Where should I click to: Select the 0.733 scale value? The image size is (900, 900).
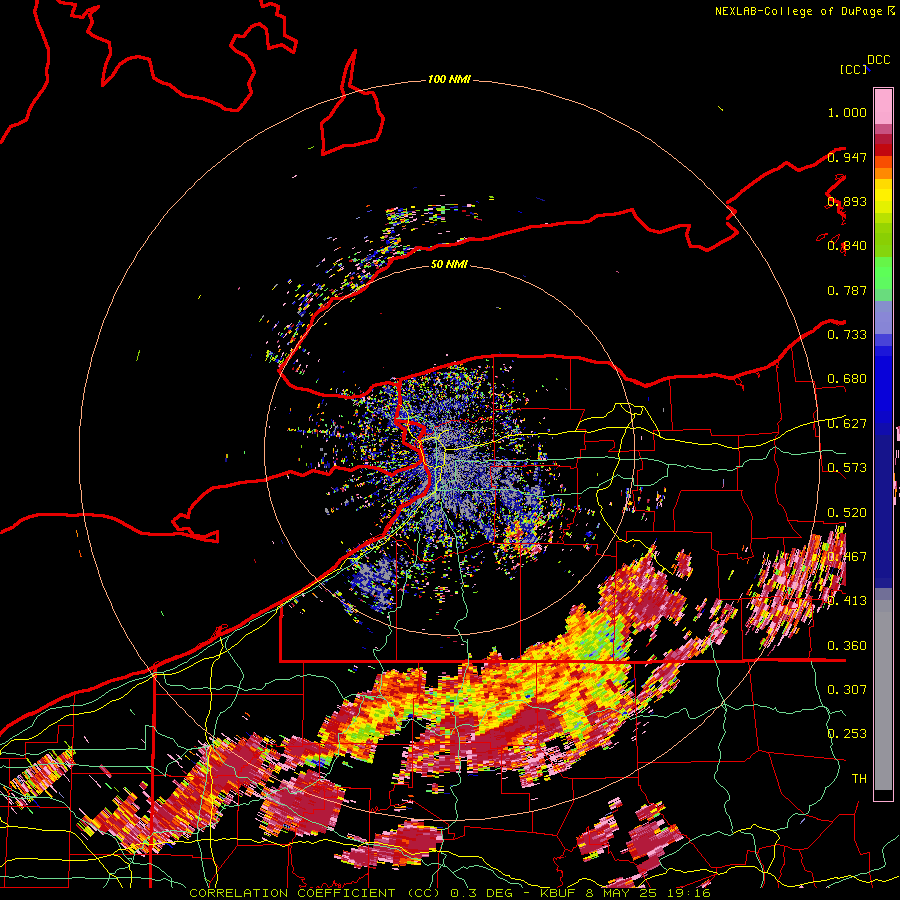coord(847,335)
